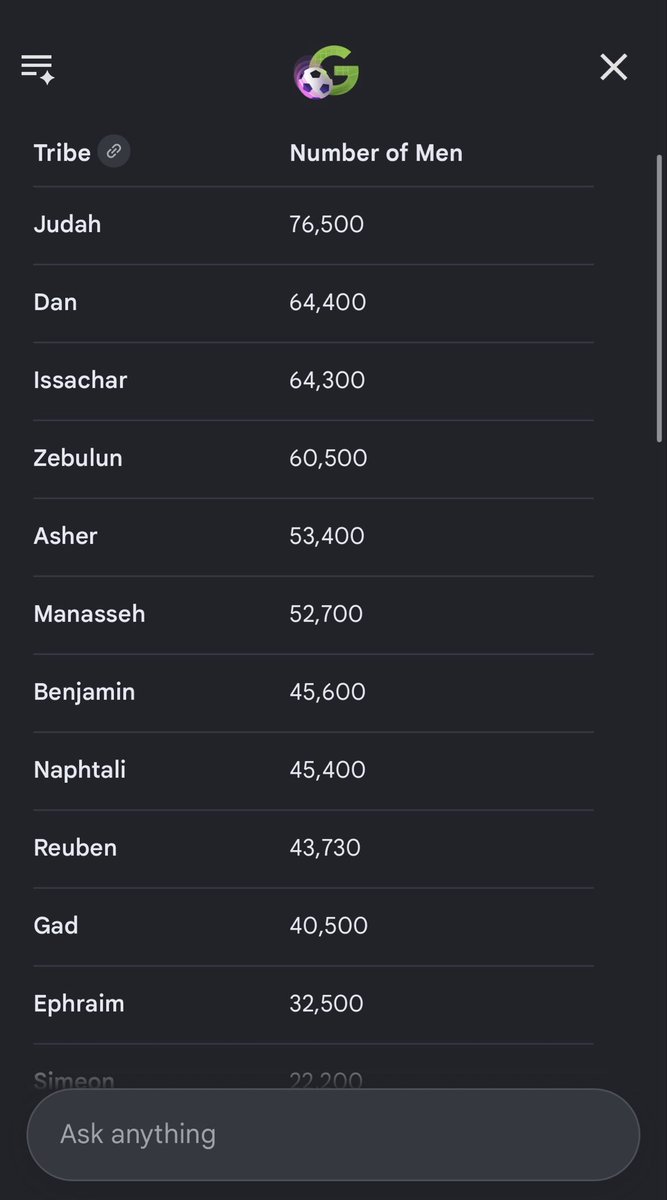Select the Number of Men header
Screen dimensions: 667x1200
pos(376,152)
